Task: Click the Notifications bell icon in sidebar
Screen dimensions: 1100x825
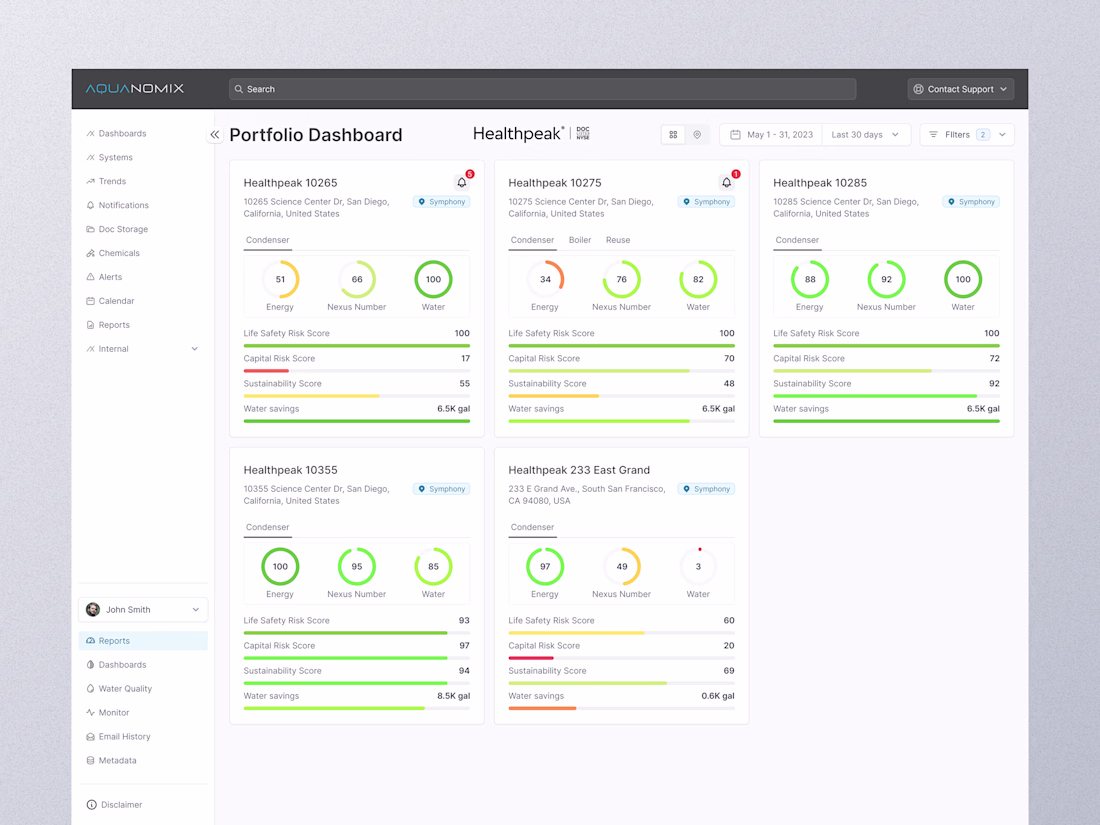Action: tap(90, 206)
